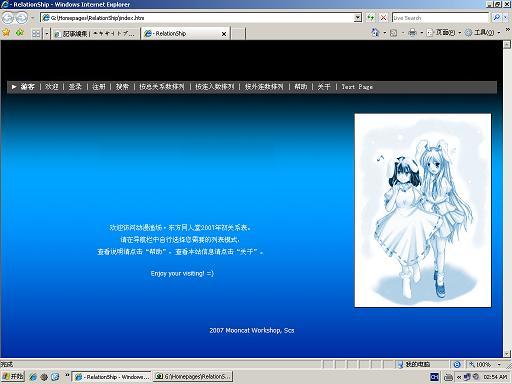Click the 我的电脑 security zone in status bar
Screen dimensions: 512x384
tap(414, 364)
